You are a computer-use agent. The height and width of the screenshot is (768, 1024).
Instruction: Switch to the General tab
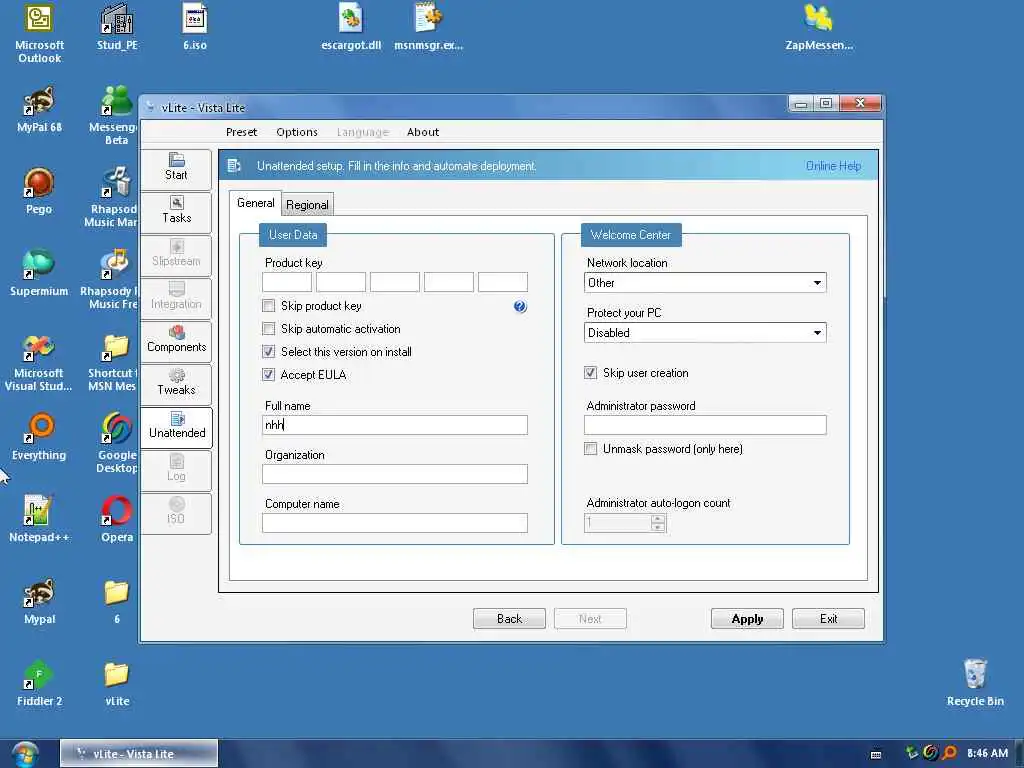pyautogui.click(x=255, y=203)
